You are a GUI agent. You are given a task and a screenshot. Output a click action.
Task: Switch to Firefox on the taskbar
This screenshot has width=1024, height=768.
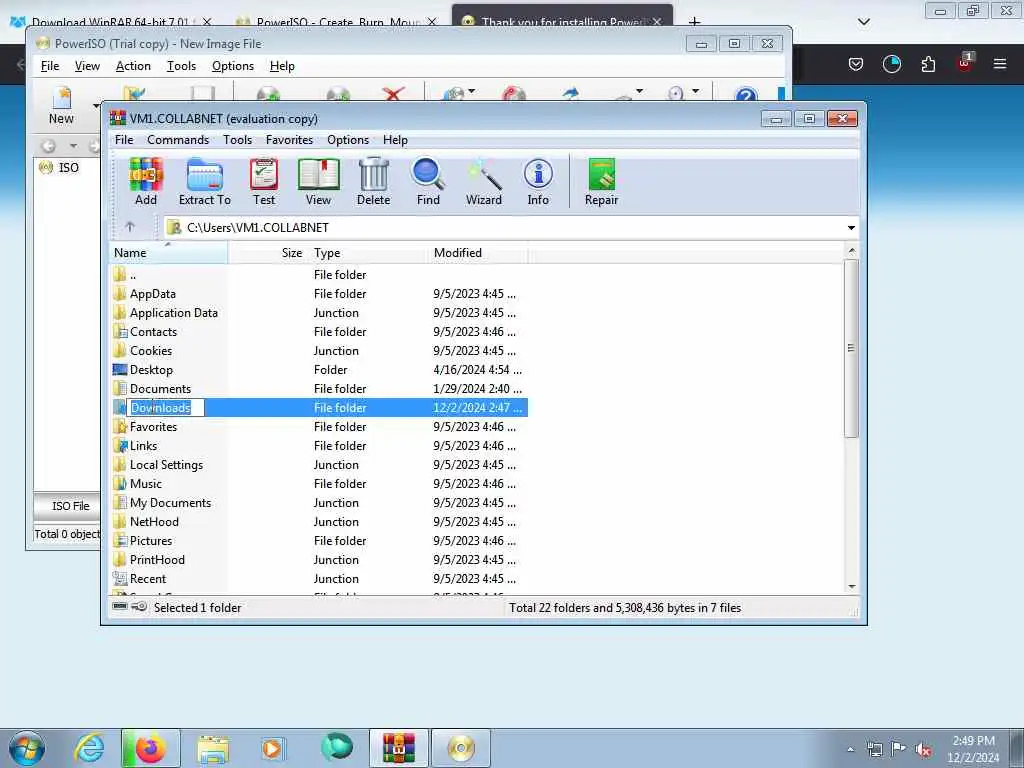150,748
